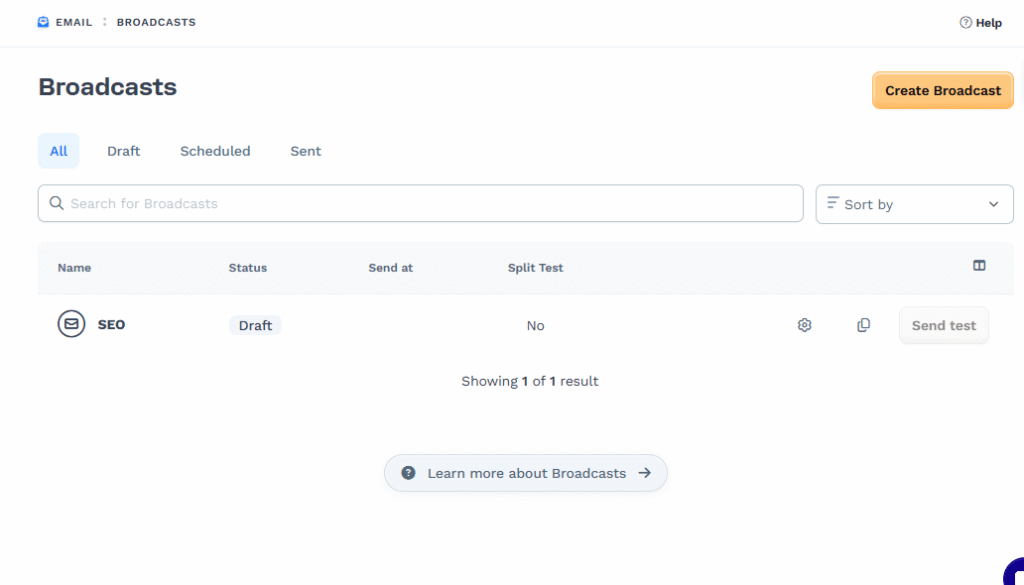Switch to the Scheduled tab
The image size is (1024, 585).
pyautogui.click(x=215, y=151)
